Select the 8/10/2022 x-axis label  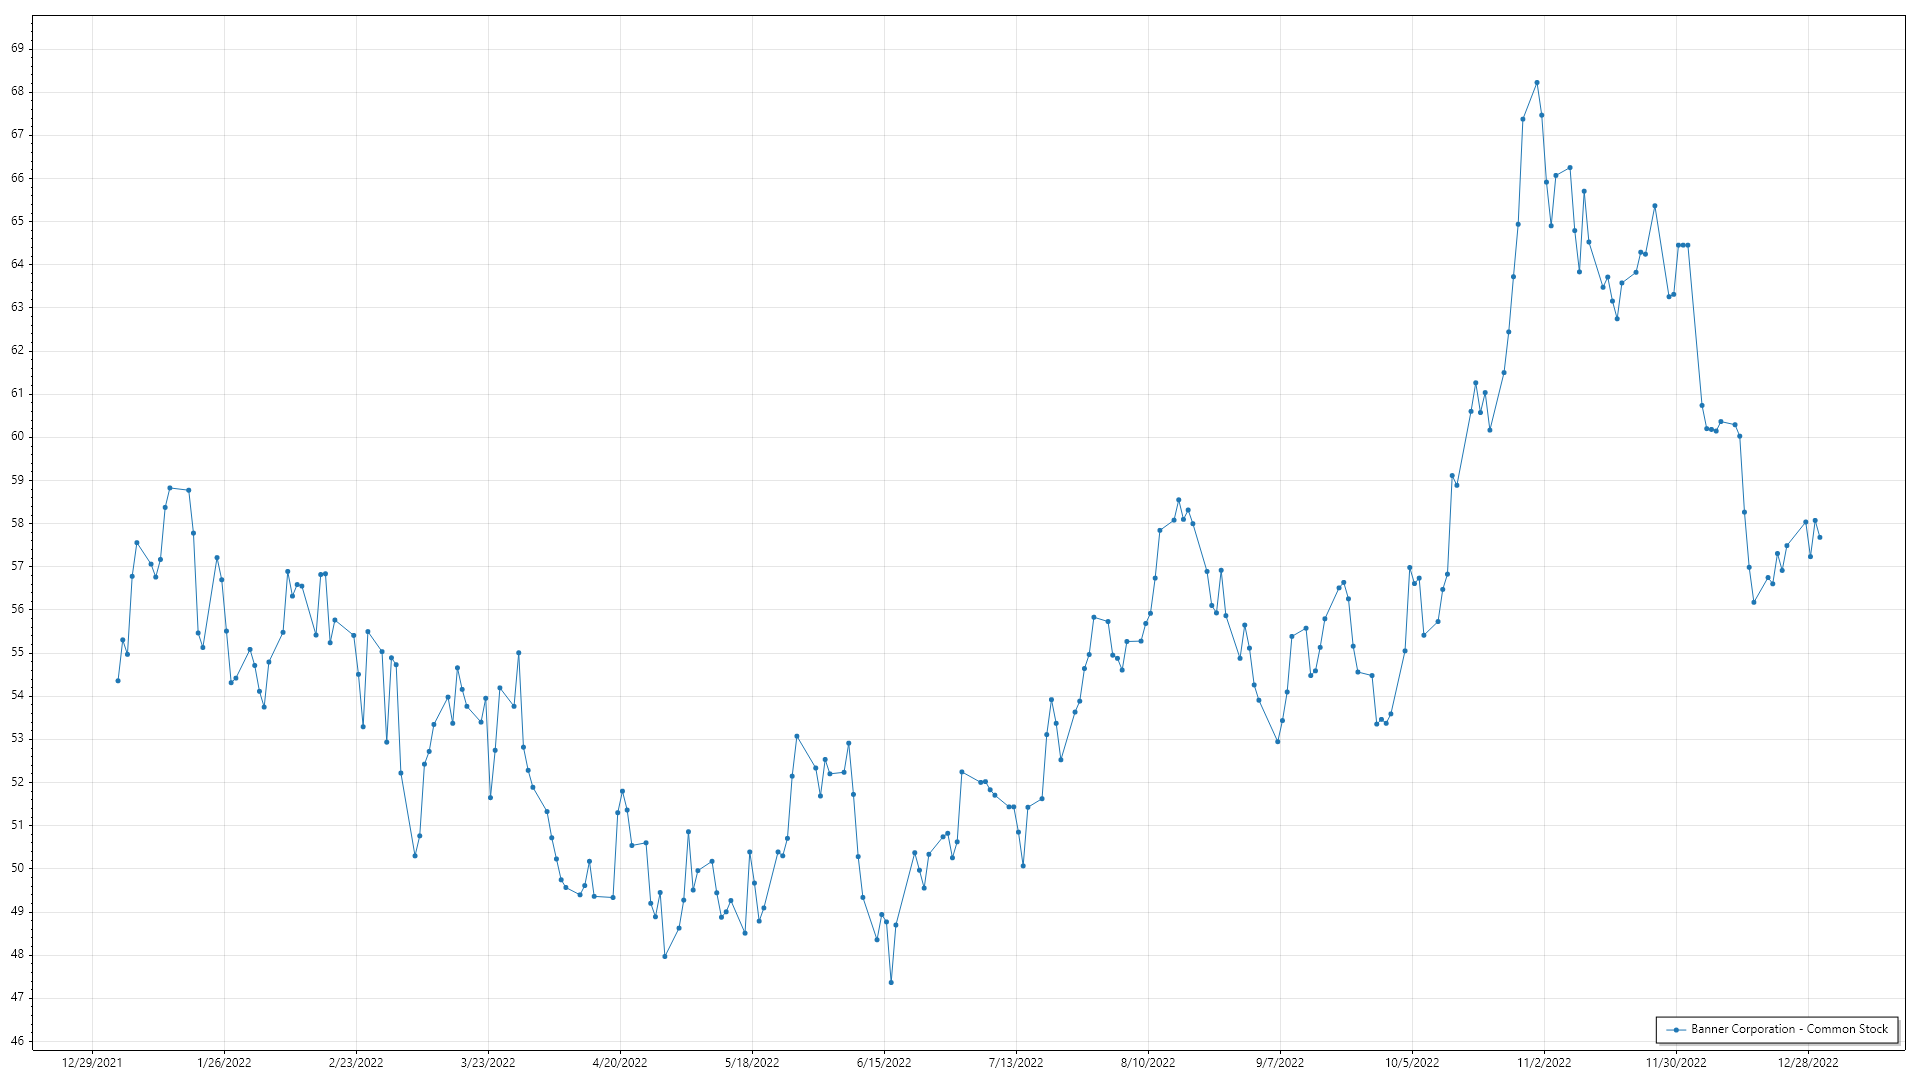pyautogui.click(x=1148, y=1062)
